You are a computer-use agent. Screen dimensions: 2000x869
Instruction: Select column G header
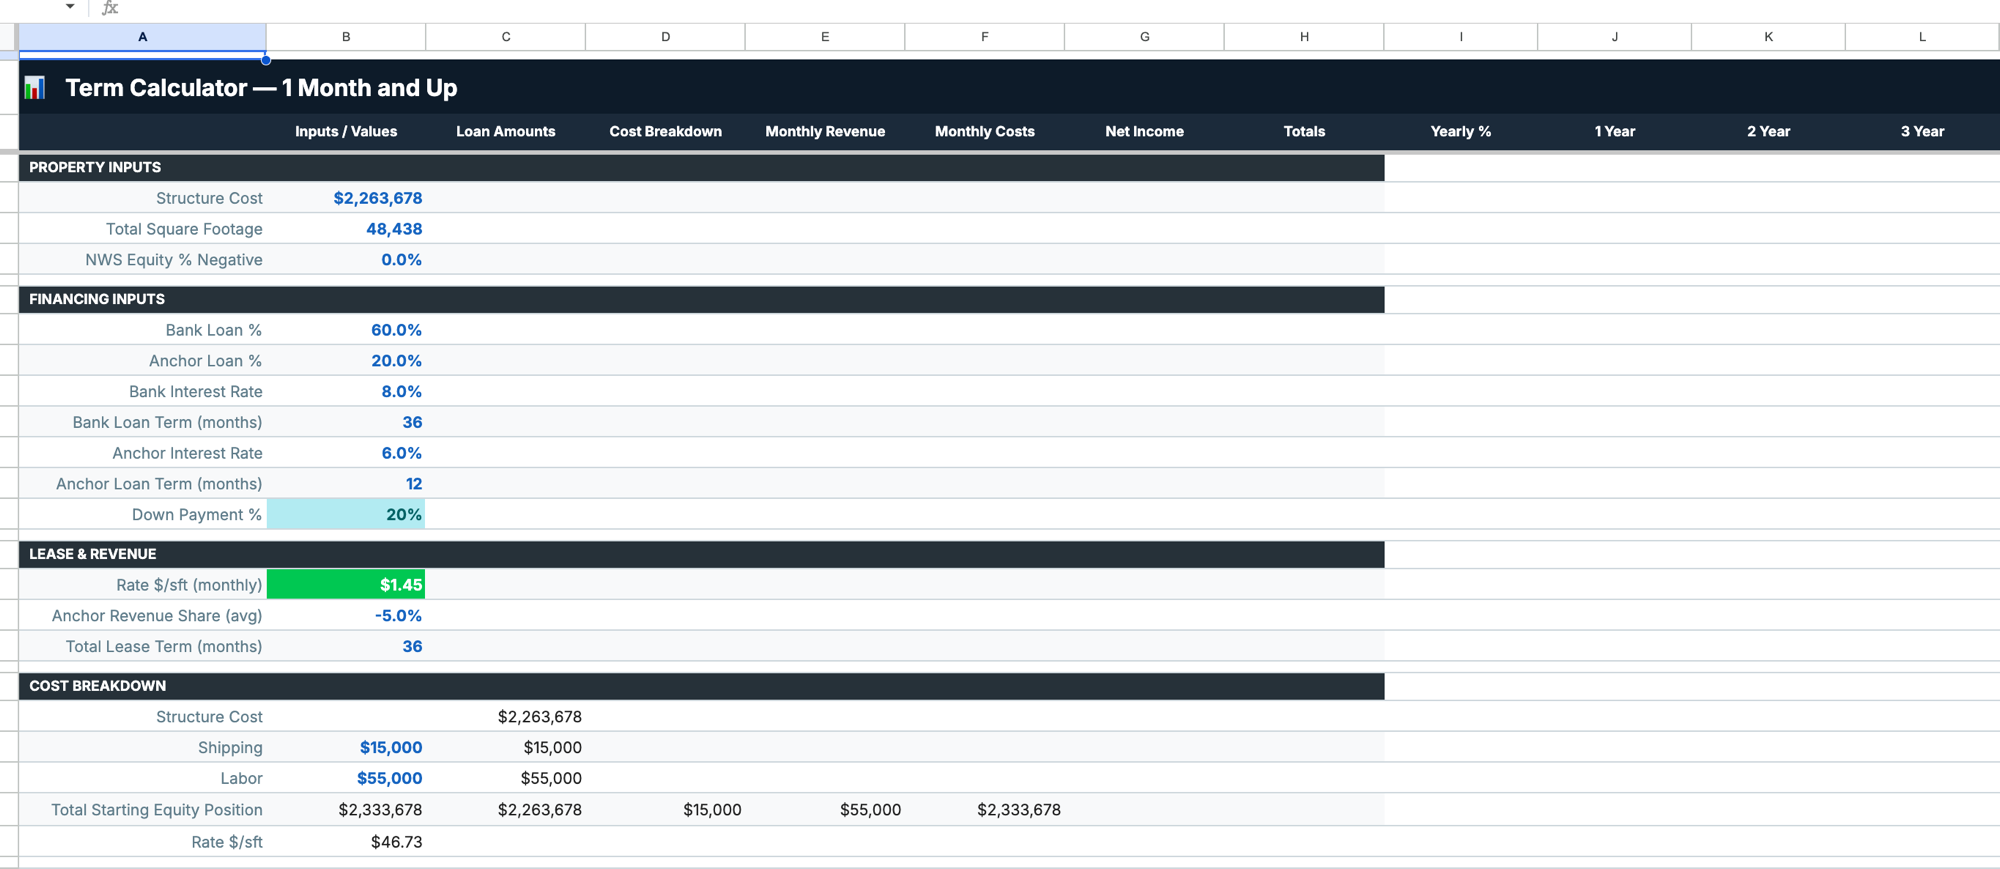point(1145,37)
